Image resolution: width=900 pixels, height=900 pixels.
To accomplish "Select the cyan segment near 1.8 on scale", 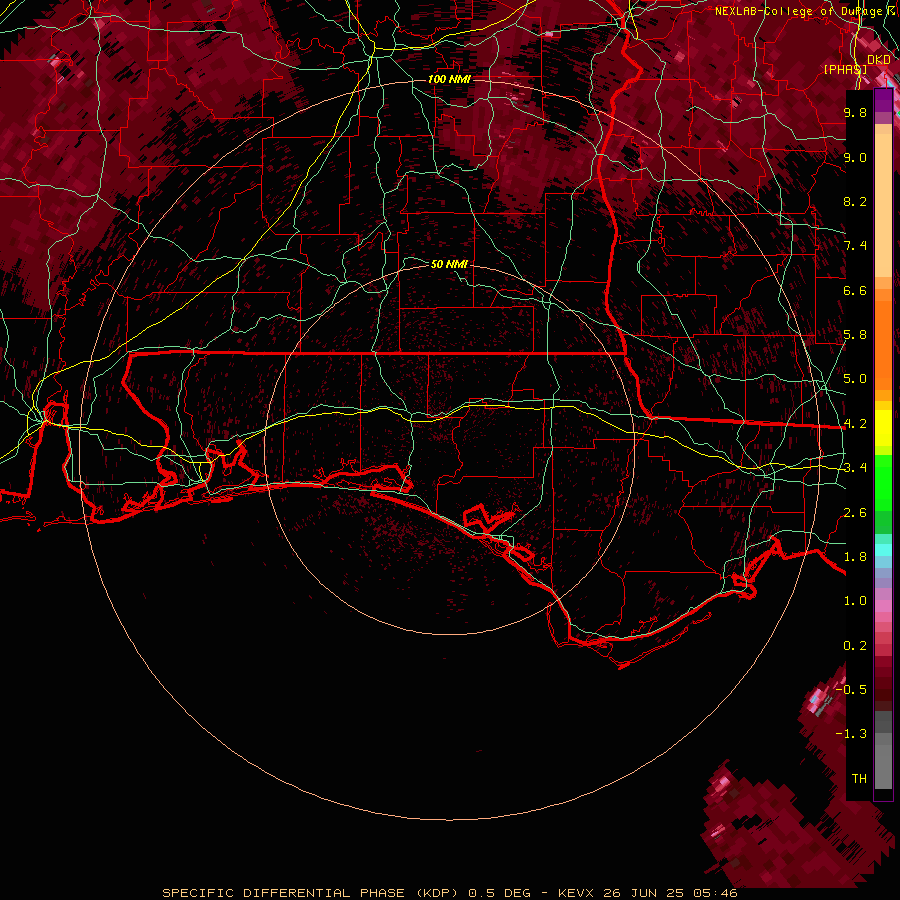I will (883, 550).
